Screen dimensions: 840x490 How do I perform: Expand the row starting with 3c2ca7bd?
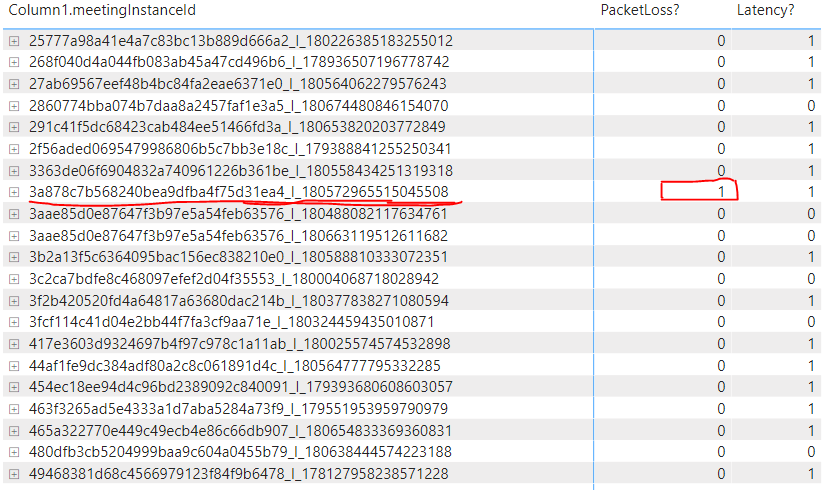(x=14, y=279)
